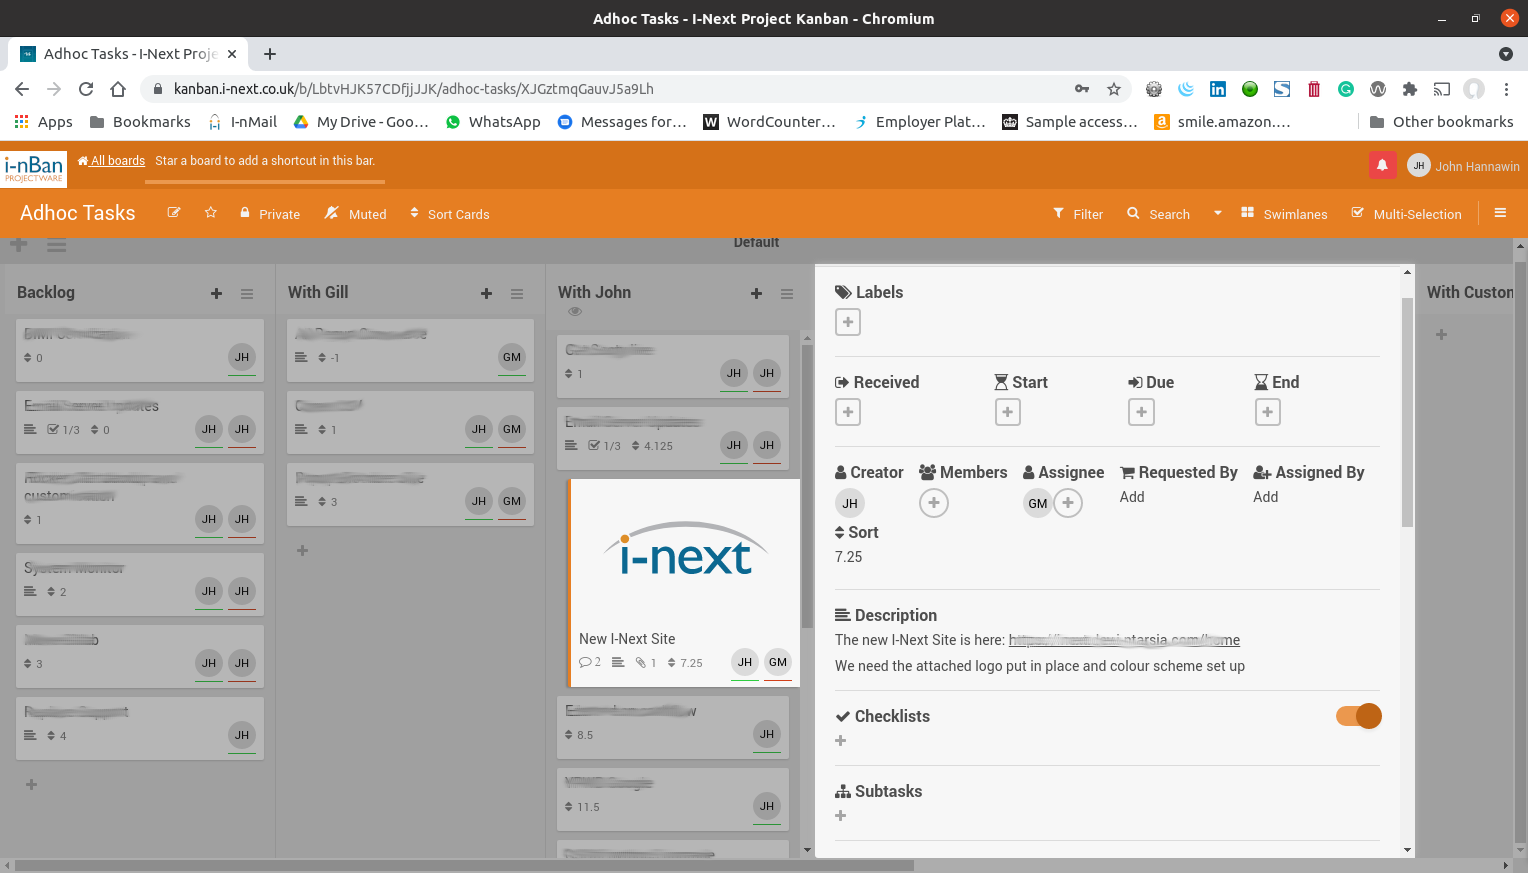
Task: Open WhatsApp bookmark
Action: 493,122
